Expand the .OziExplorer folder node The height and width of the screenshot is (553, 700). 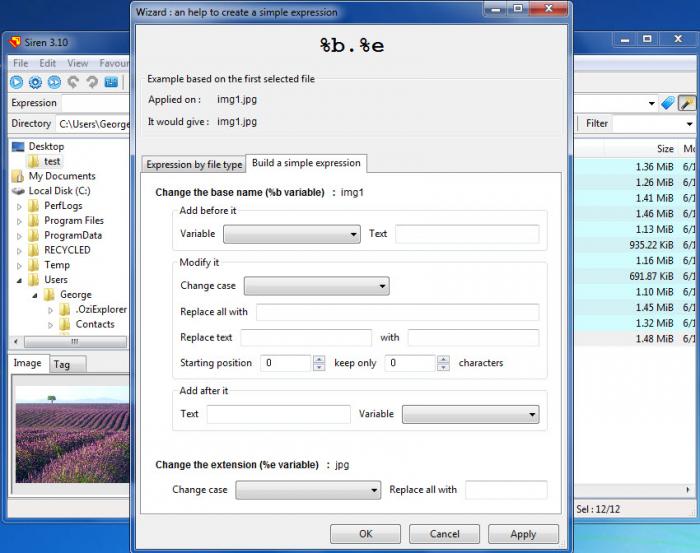click(x=50, y=310)
